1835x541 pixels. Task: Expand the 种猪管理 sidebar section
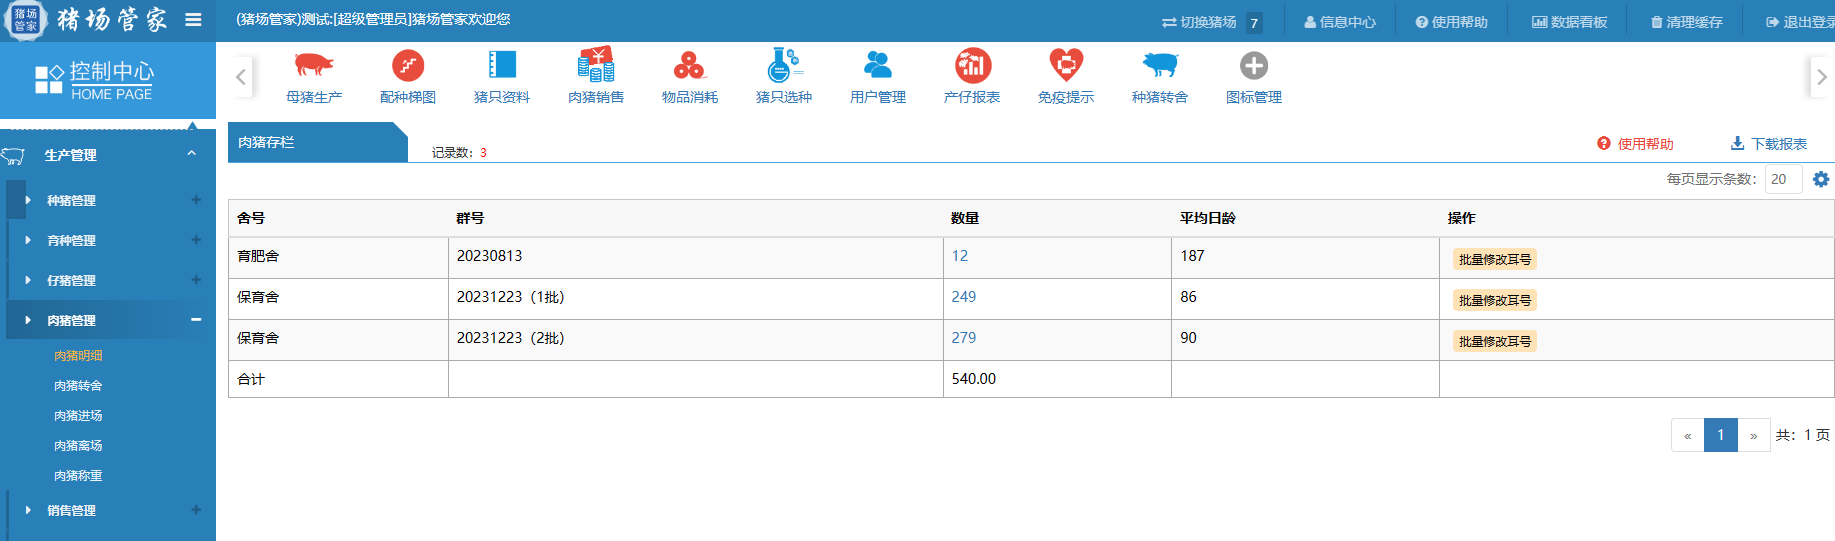(108, 200)
